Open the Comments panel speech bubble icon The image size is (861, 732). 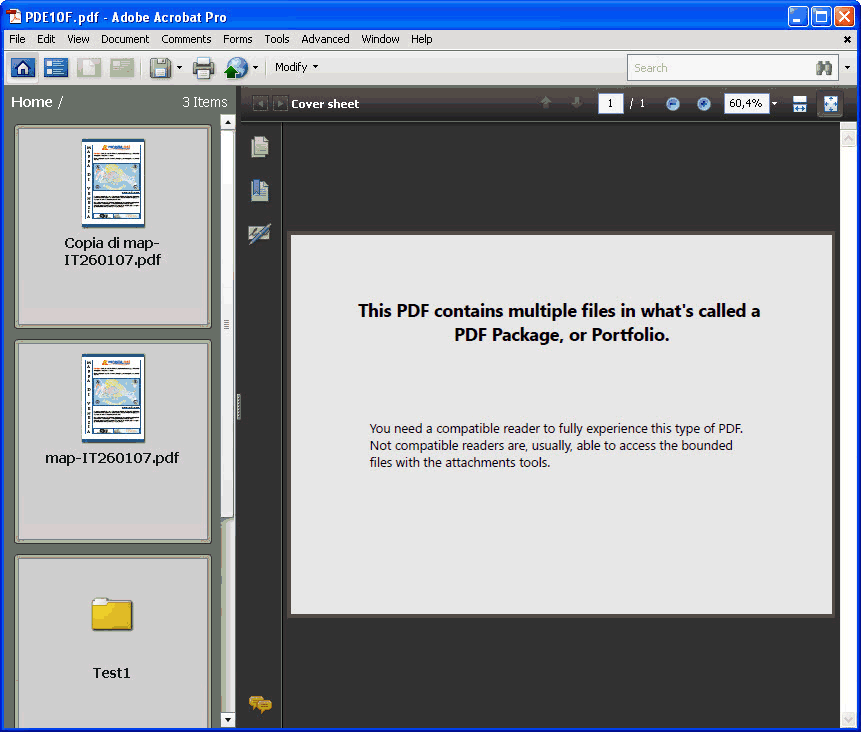click(x=260, y=703)
